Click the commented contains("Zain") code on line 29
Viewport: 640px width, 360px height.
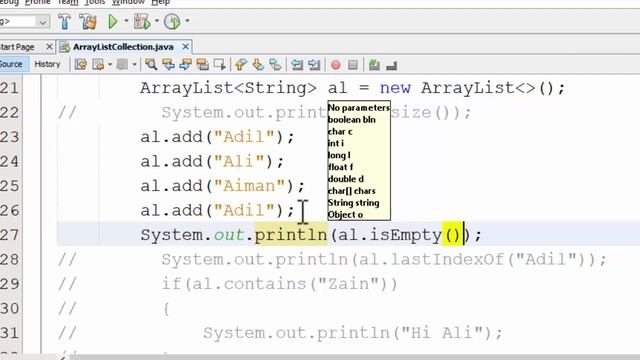280,284
